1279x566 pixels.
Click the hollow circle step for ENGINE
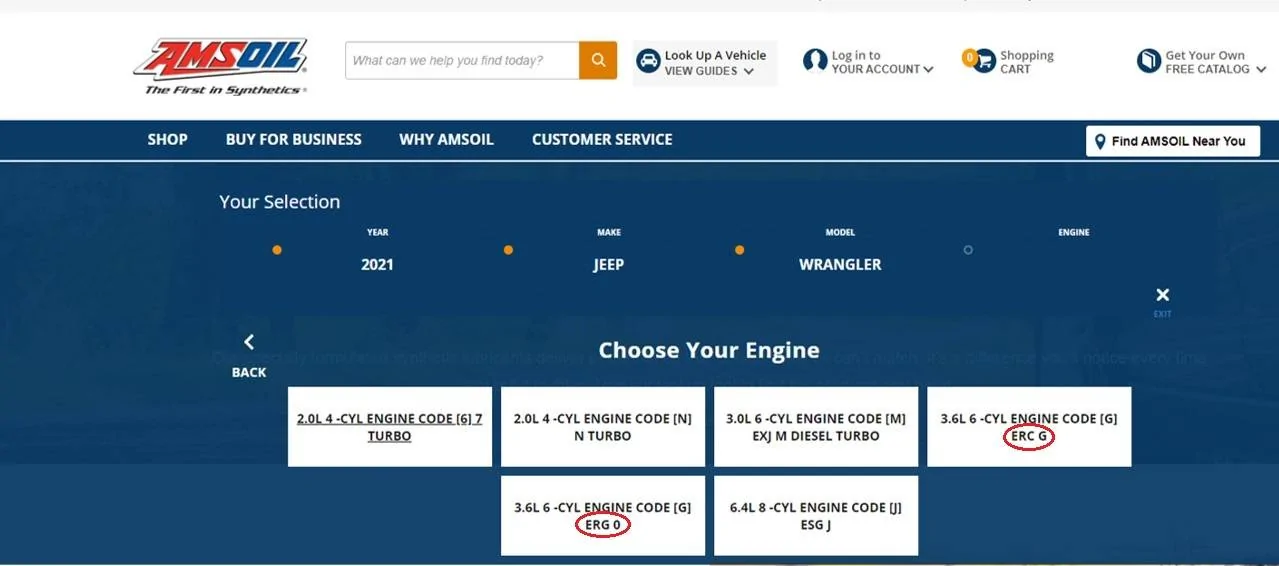pyautogui.click(x=968, y=250)
